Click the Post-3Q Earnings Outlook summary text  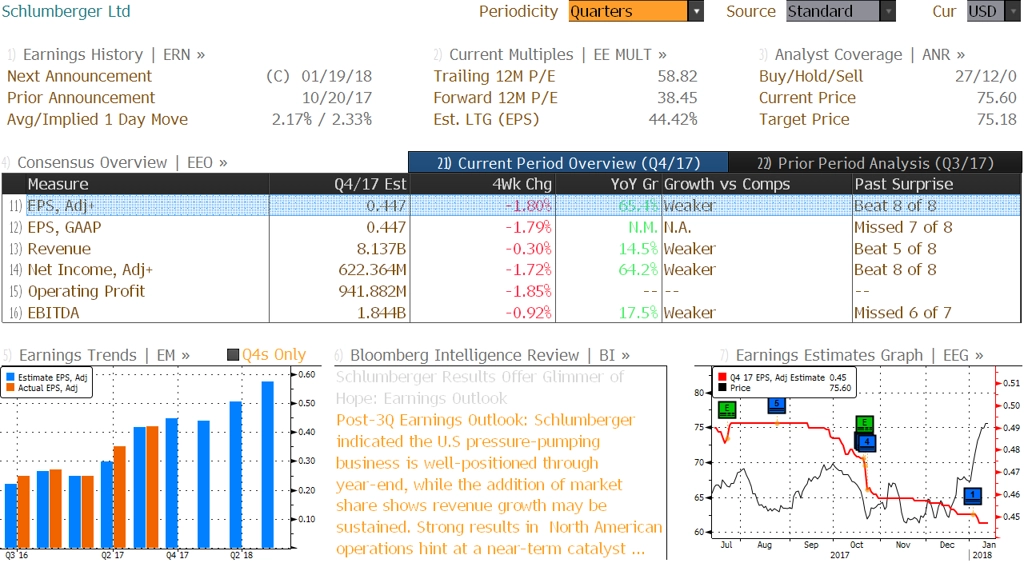(x=499, y=484)
